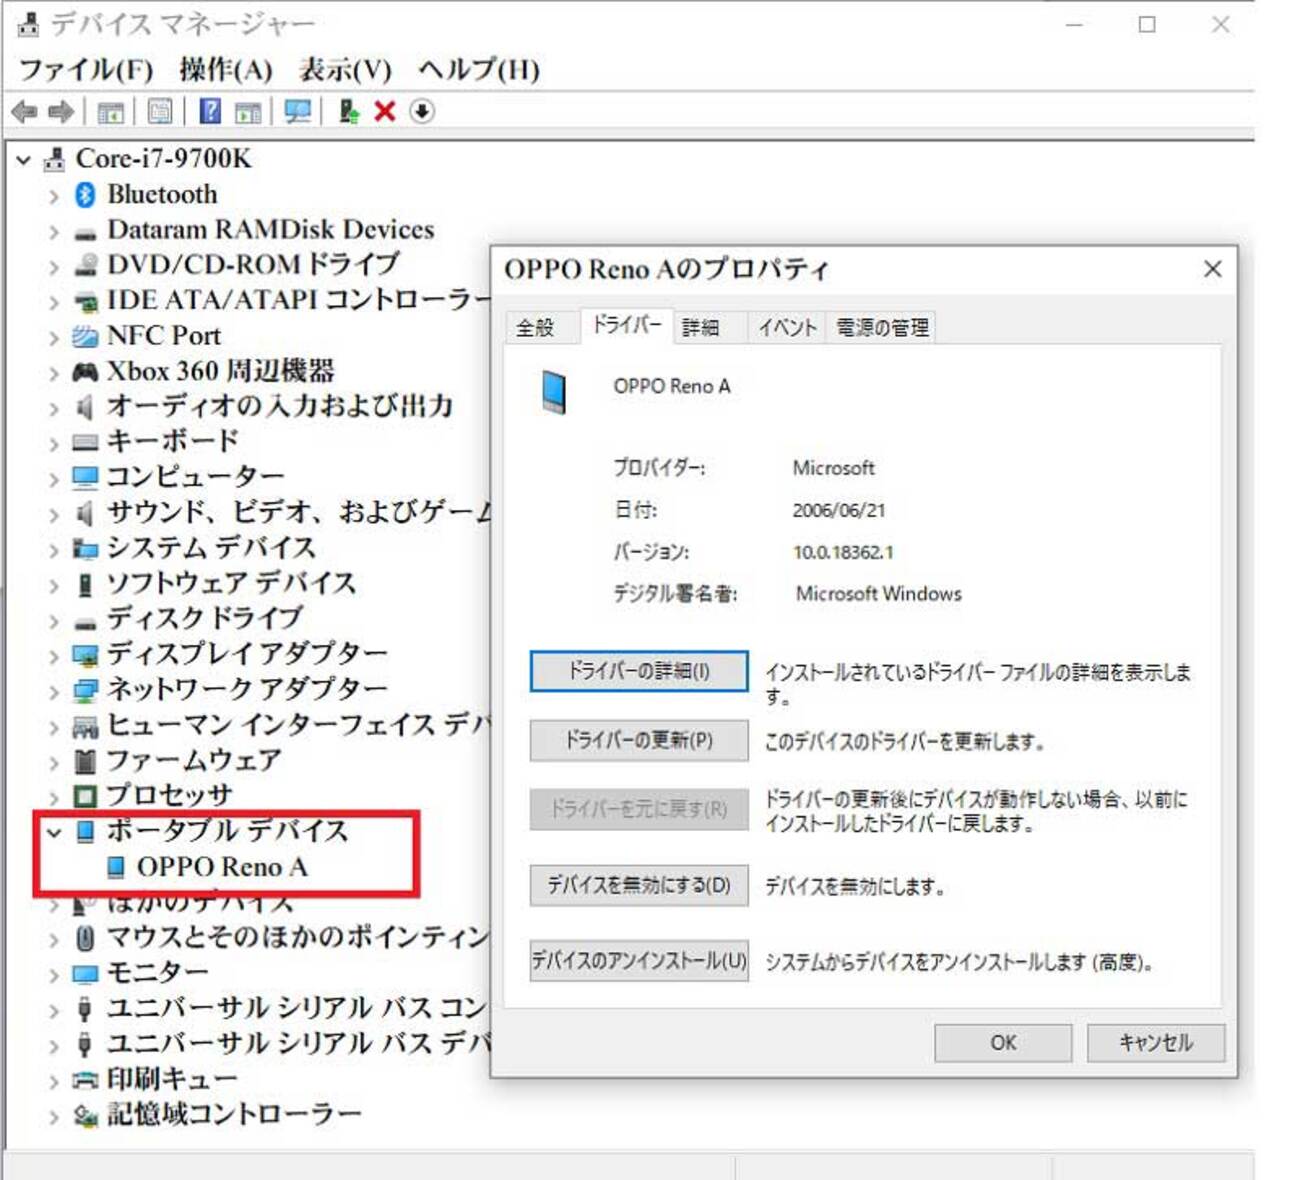Expand the コンピューター category
This screenshot has height=1180, width=1300.
[54, 479]
